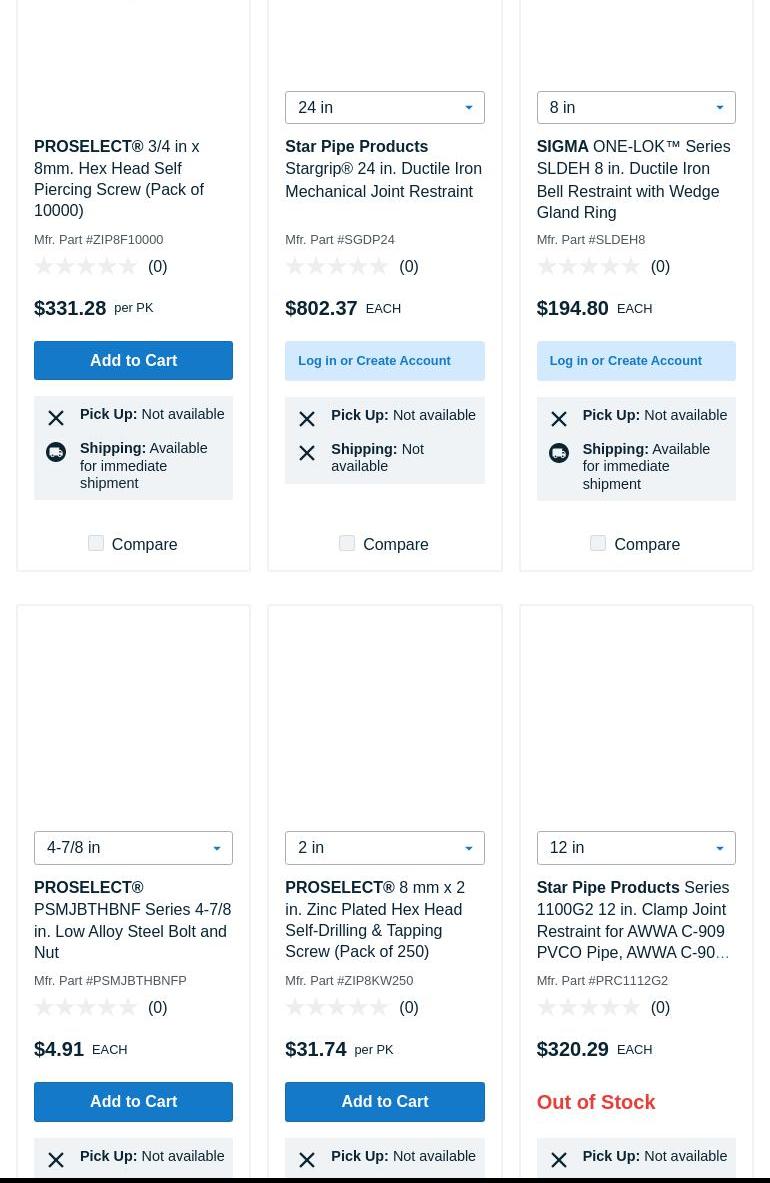Check Compare for the PROSELECT self piercing screw
Image resolution: width=770 pixels, height=1183 pixels.
96,543
